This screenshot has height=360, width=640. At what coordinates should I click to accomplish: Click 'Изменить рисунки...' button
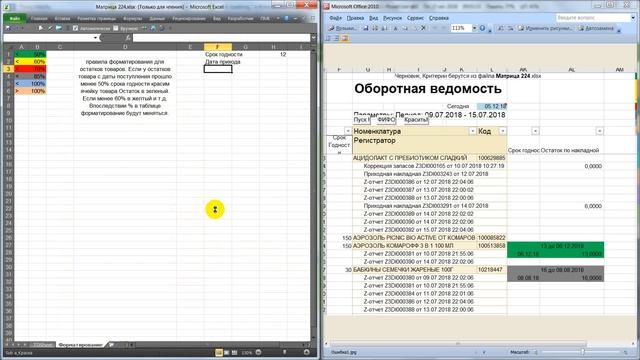click(x=546, y=28)
